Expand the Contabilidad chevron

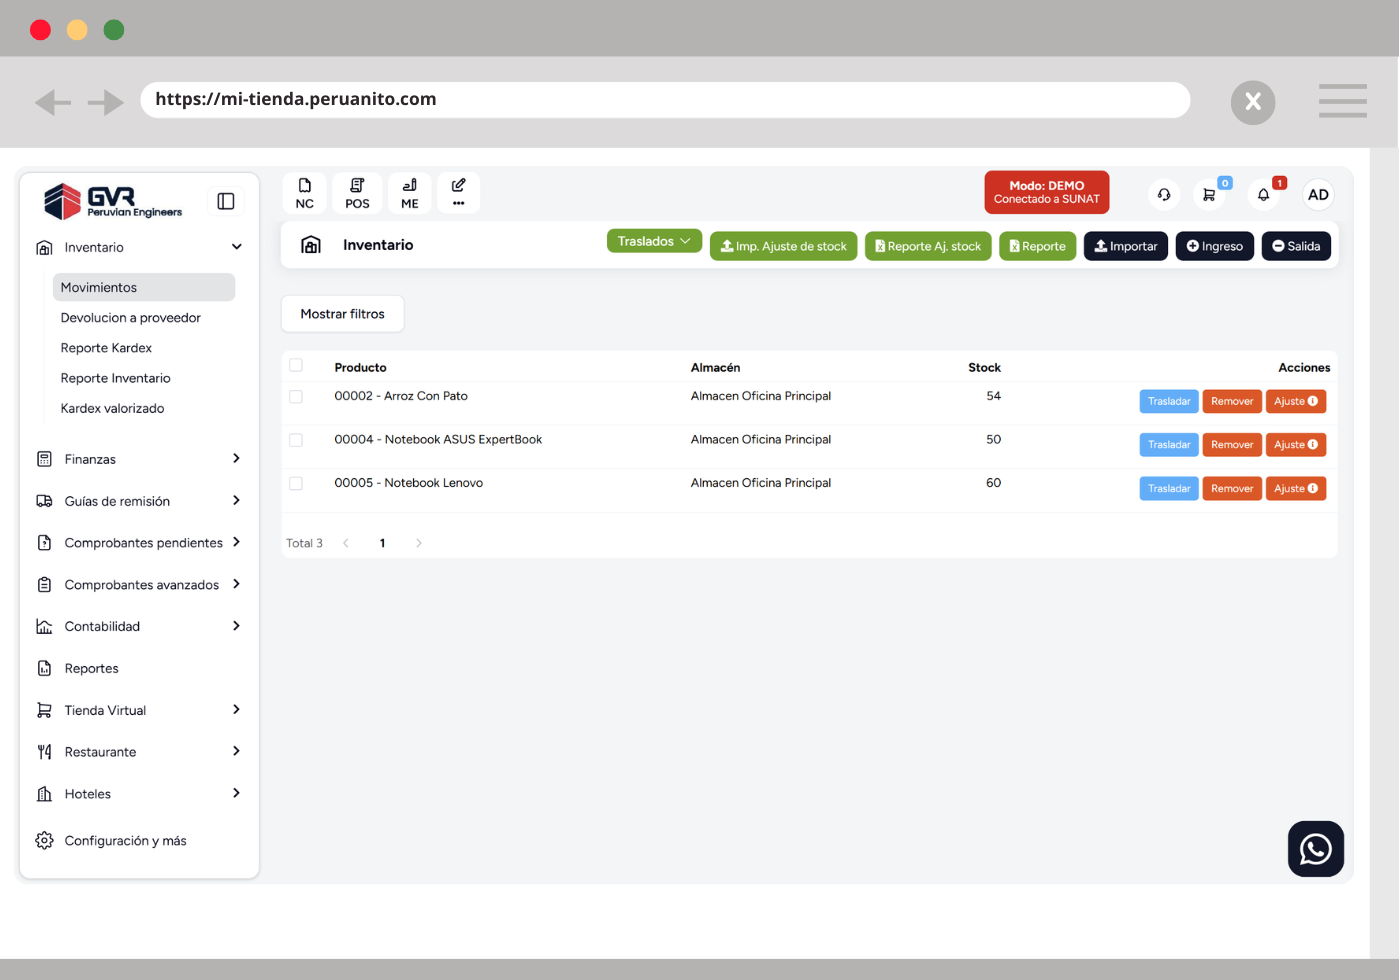pyautogui.click(x=237, y=626)
